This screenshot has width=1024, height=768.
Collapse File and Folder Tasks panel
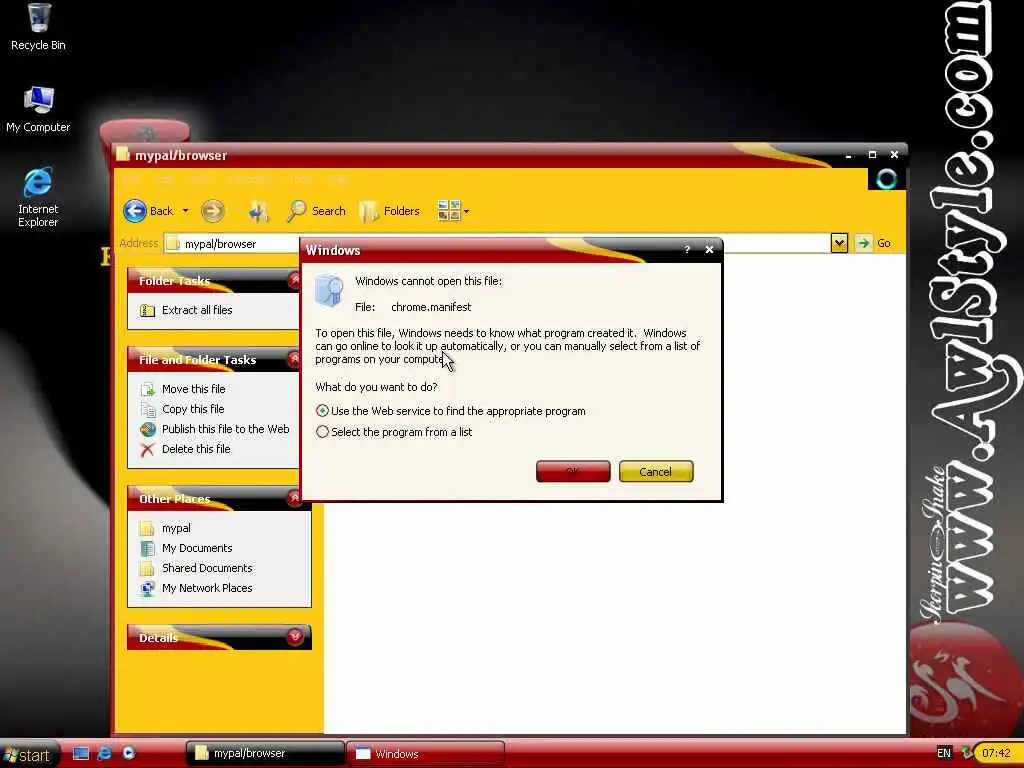295,359
